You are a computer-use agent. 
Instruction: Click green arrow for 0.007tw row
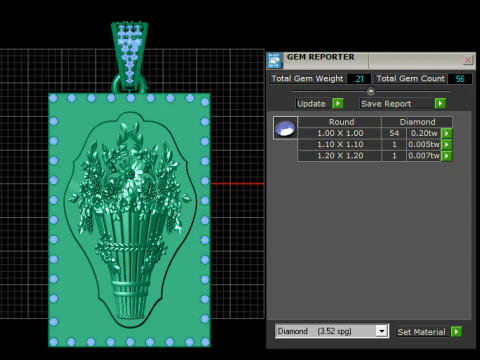446,156
